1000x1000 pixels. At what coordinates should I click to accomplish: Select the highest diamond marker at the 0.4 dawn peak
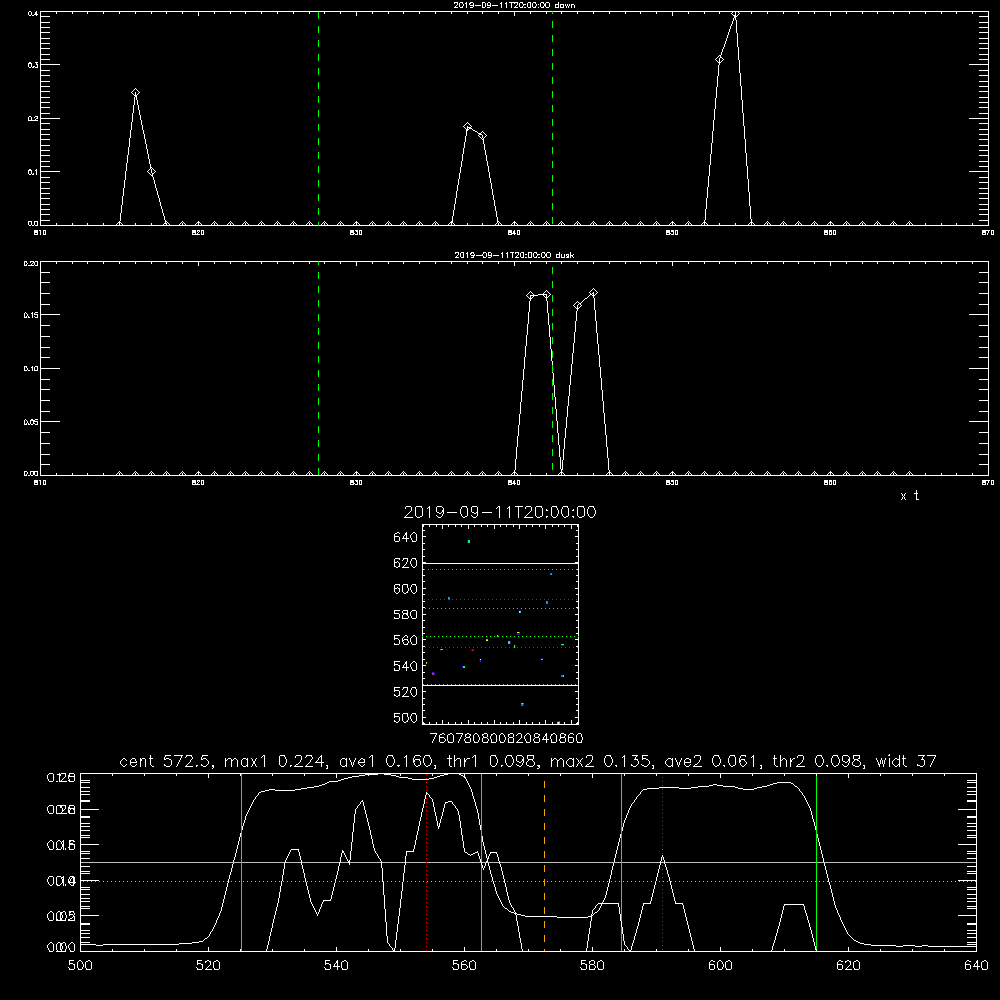click(x=735, y=14)
